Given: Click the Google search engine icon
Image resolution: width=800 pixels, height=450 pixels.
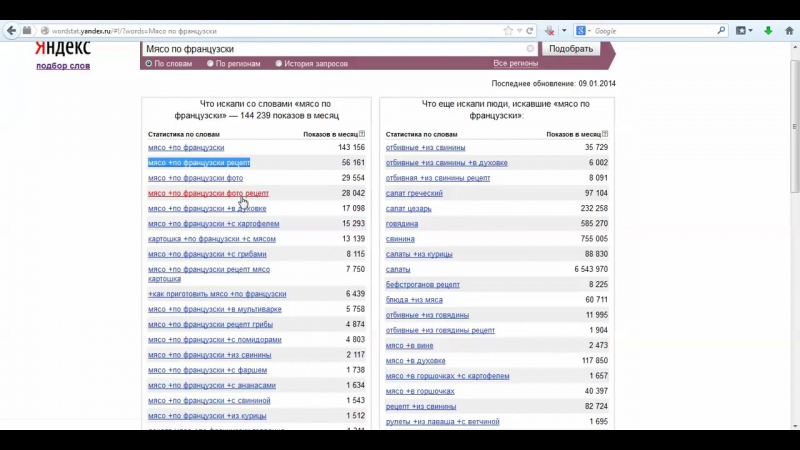Looking at the screenshot, I should tap(581, 31).
